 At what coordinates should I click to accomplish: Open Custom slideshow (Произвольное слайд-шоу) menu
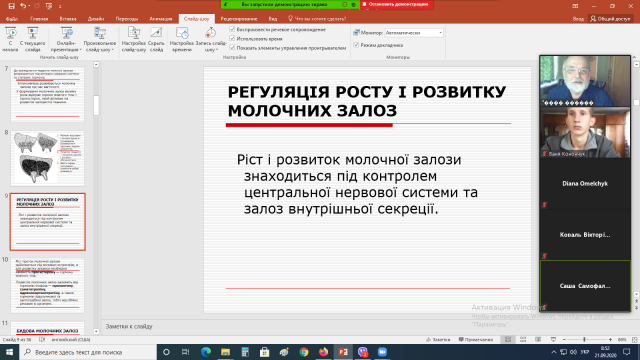[100, 39]
